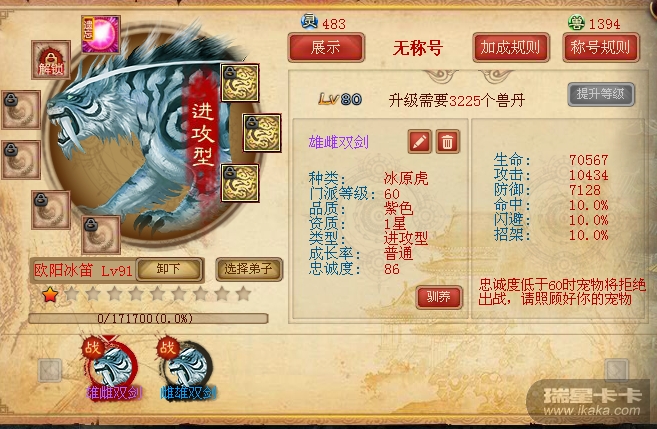Click the pencil rename icon
The height and width of the screenshot is (429, 657).
[419, 142]
